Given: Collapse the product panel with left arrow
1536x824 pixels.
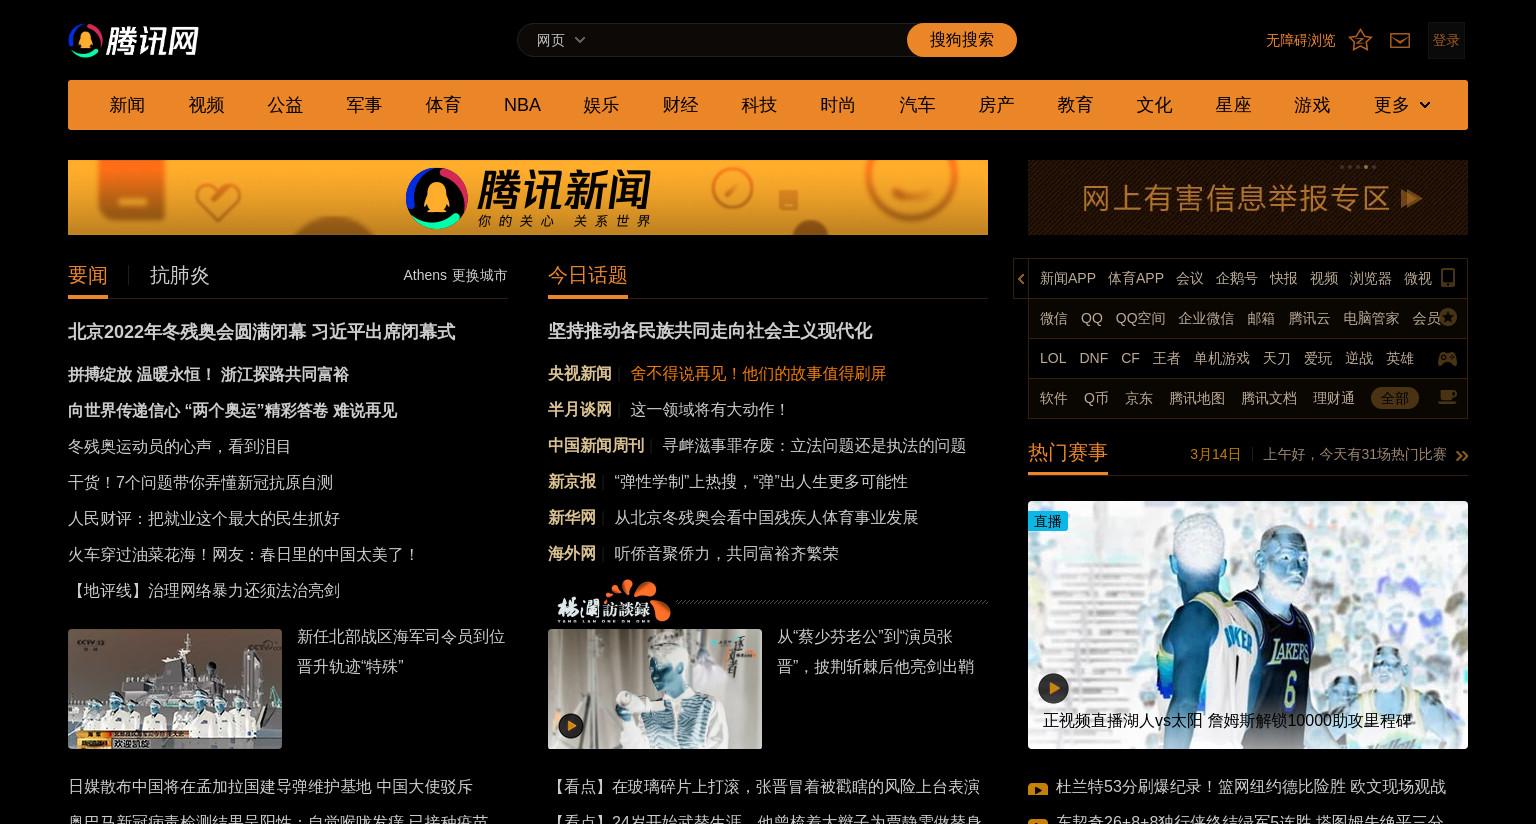Looking at the screenshot, I should 1021,279.
